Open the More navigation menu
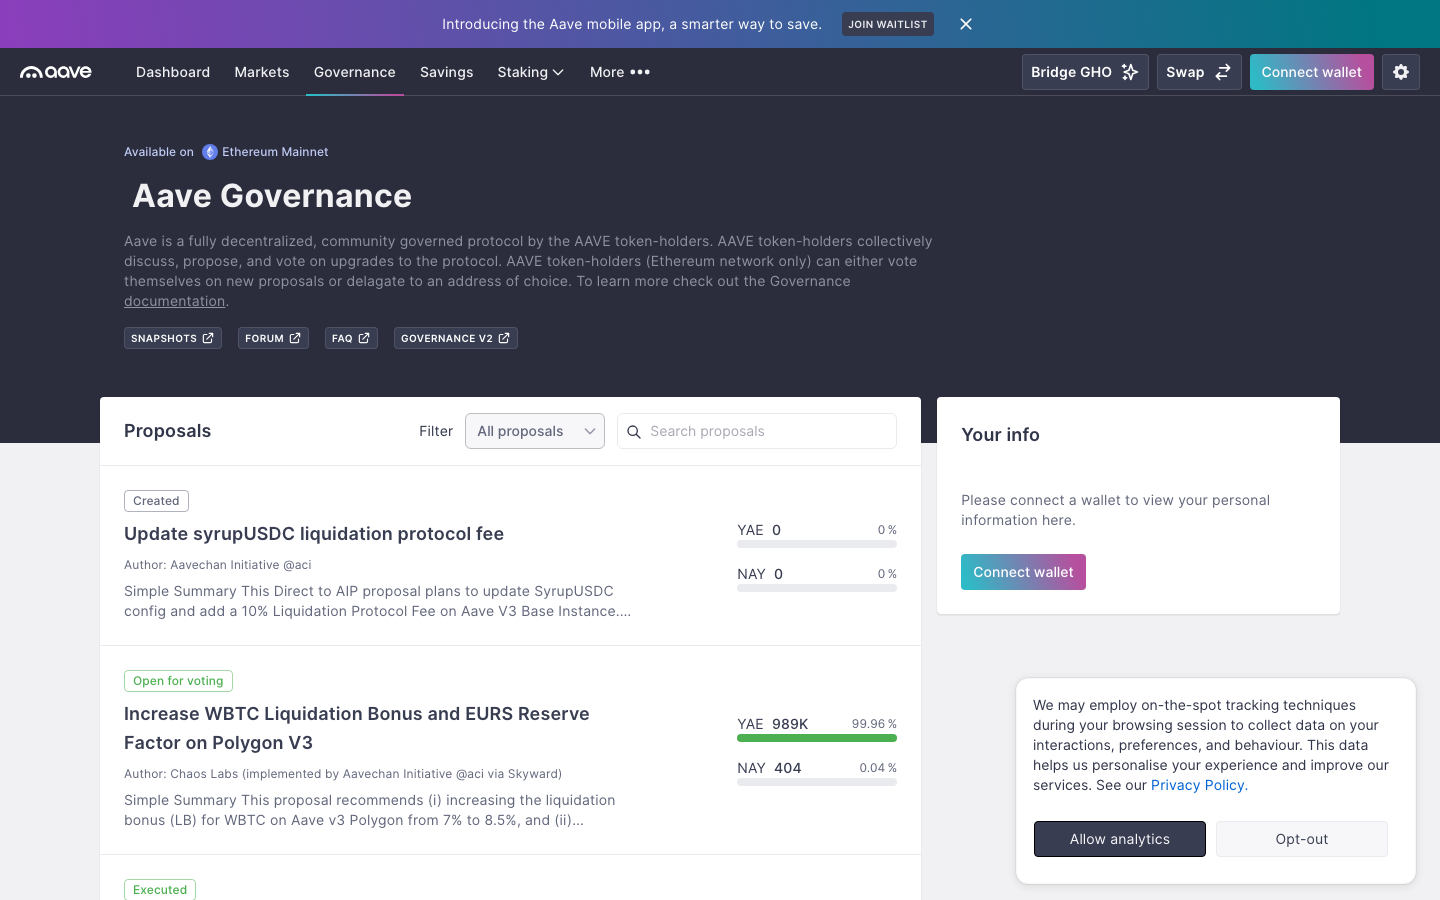Image resolution: width=1440 pixels, height=900 pixels. click(619, 72)
